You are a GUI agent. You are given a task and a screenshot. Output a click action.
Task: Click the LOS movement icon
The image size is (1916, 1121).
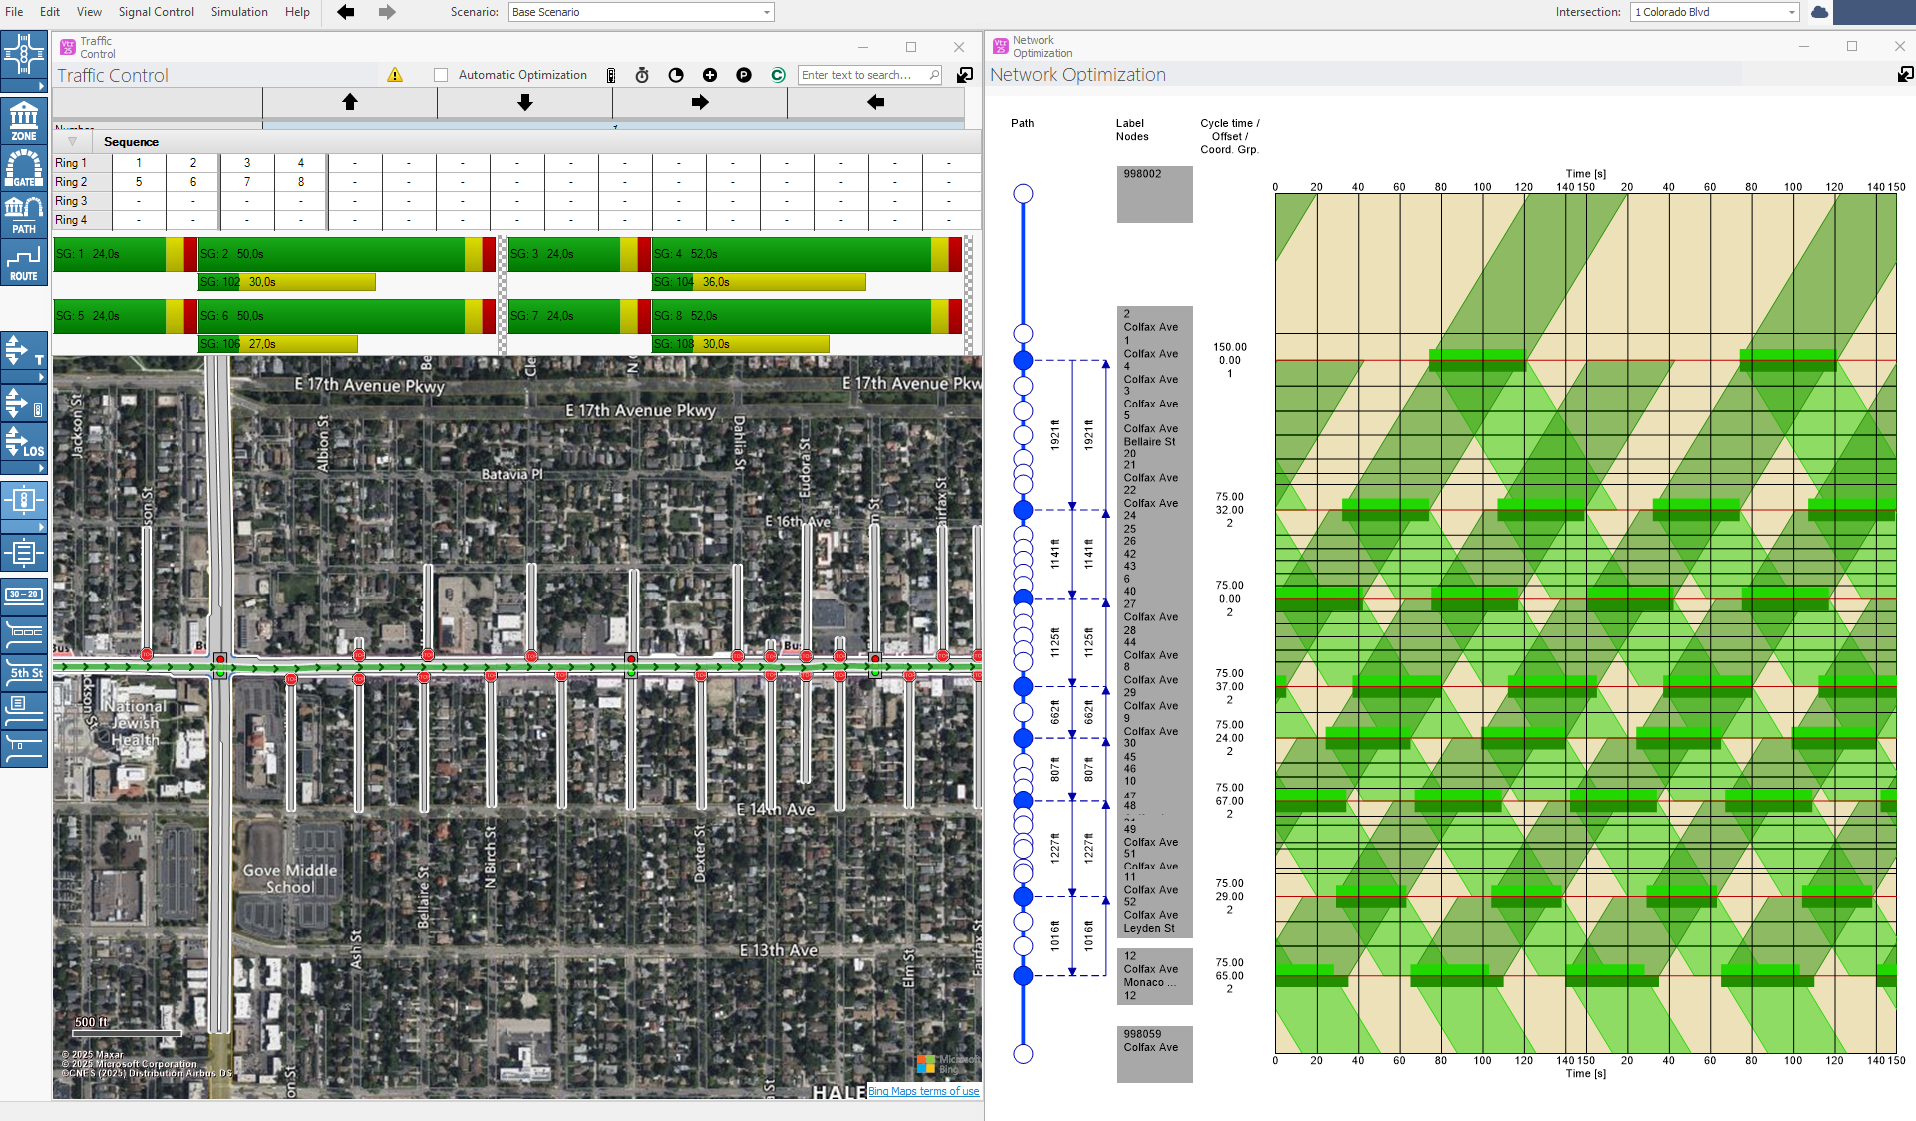coord(24,442)
